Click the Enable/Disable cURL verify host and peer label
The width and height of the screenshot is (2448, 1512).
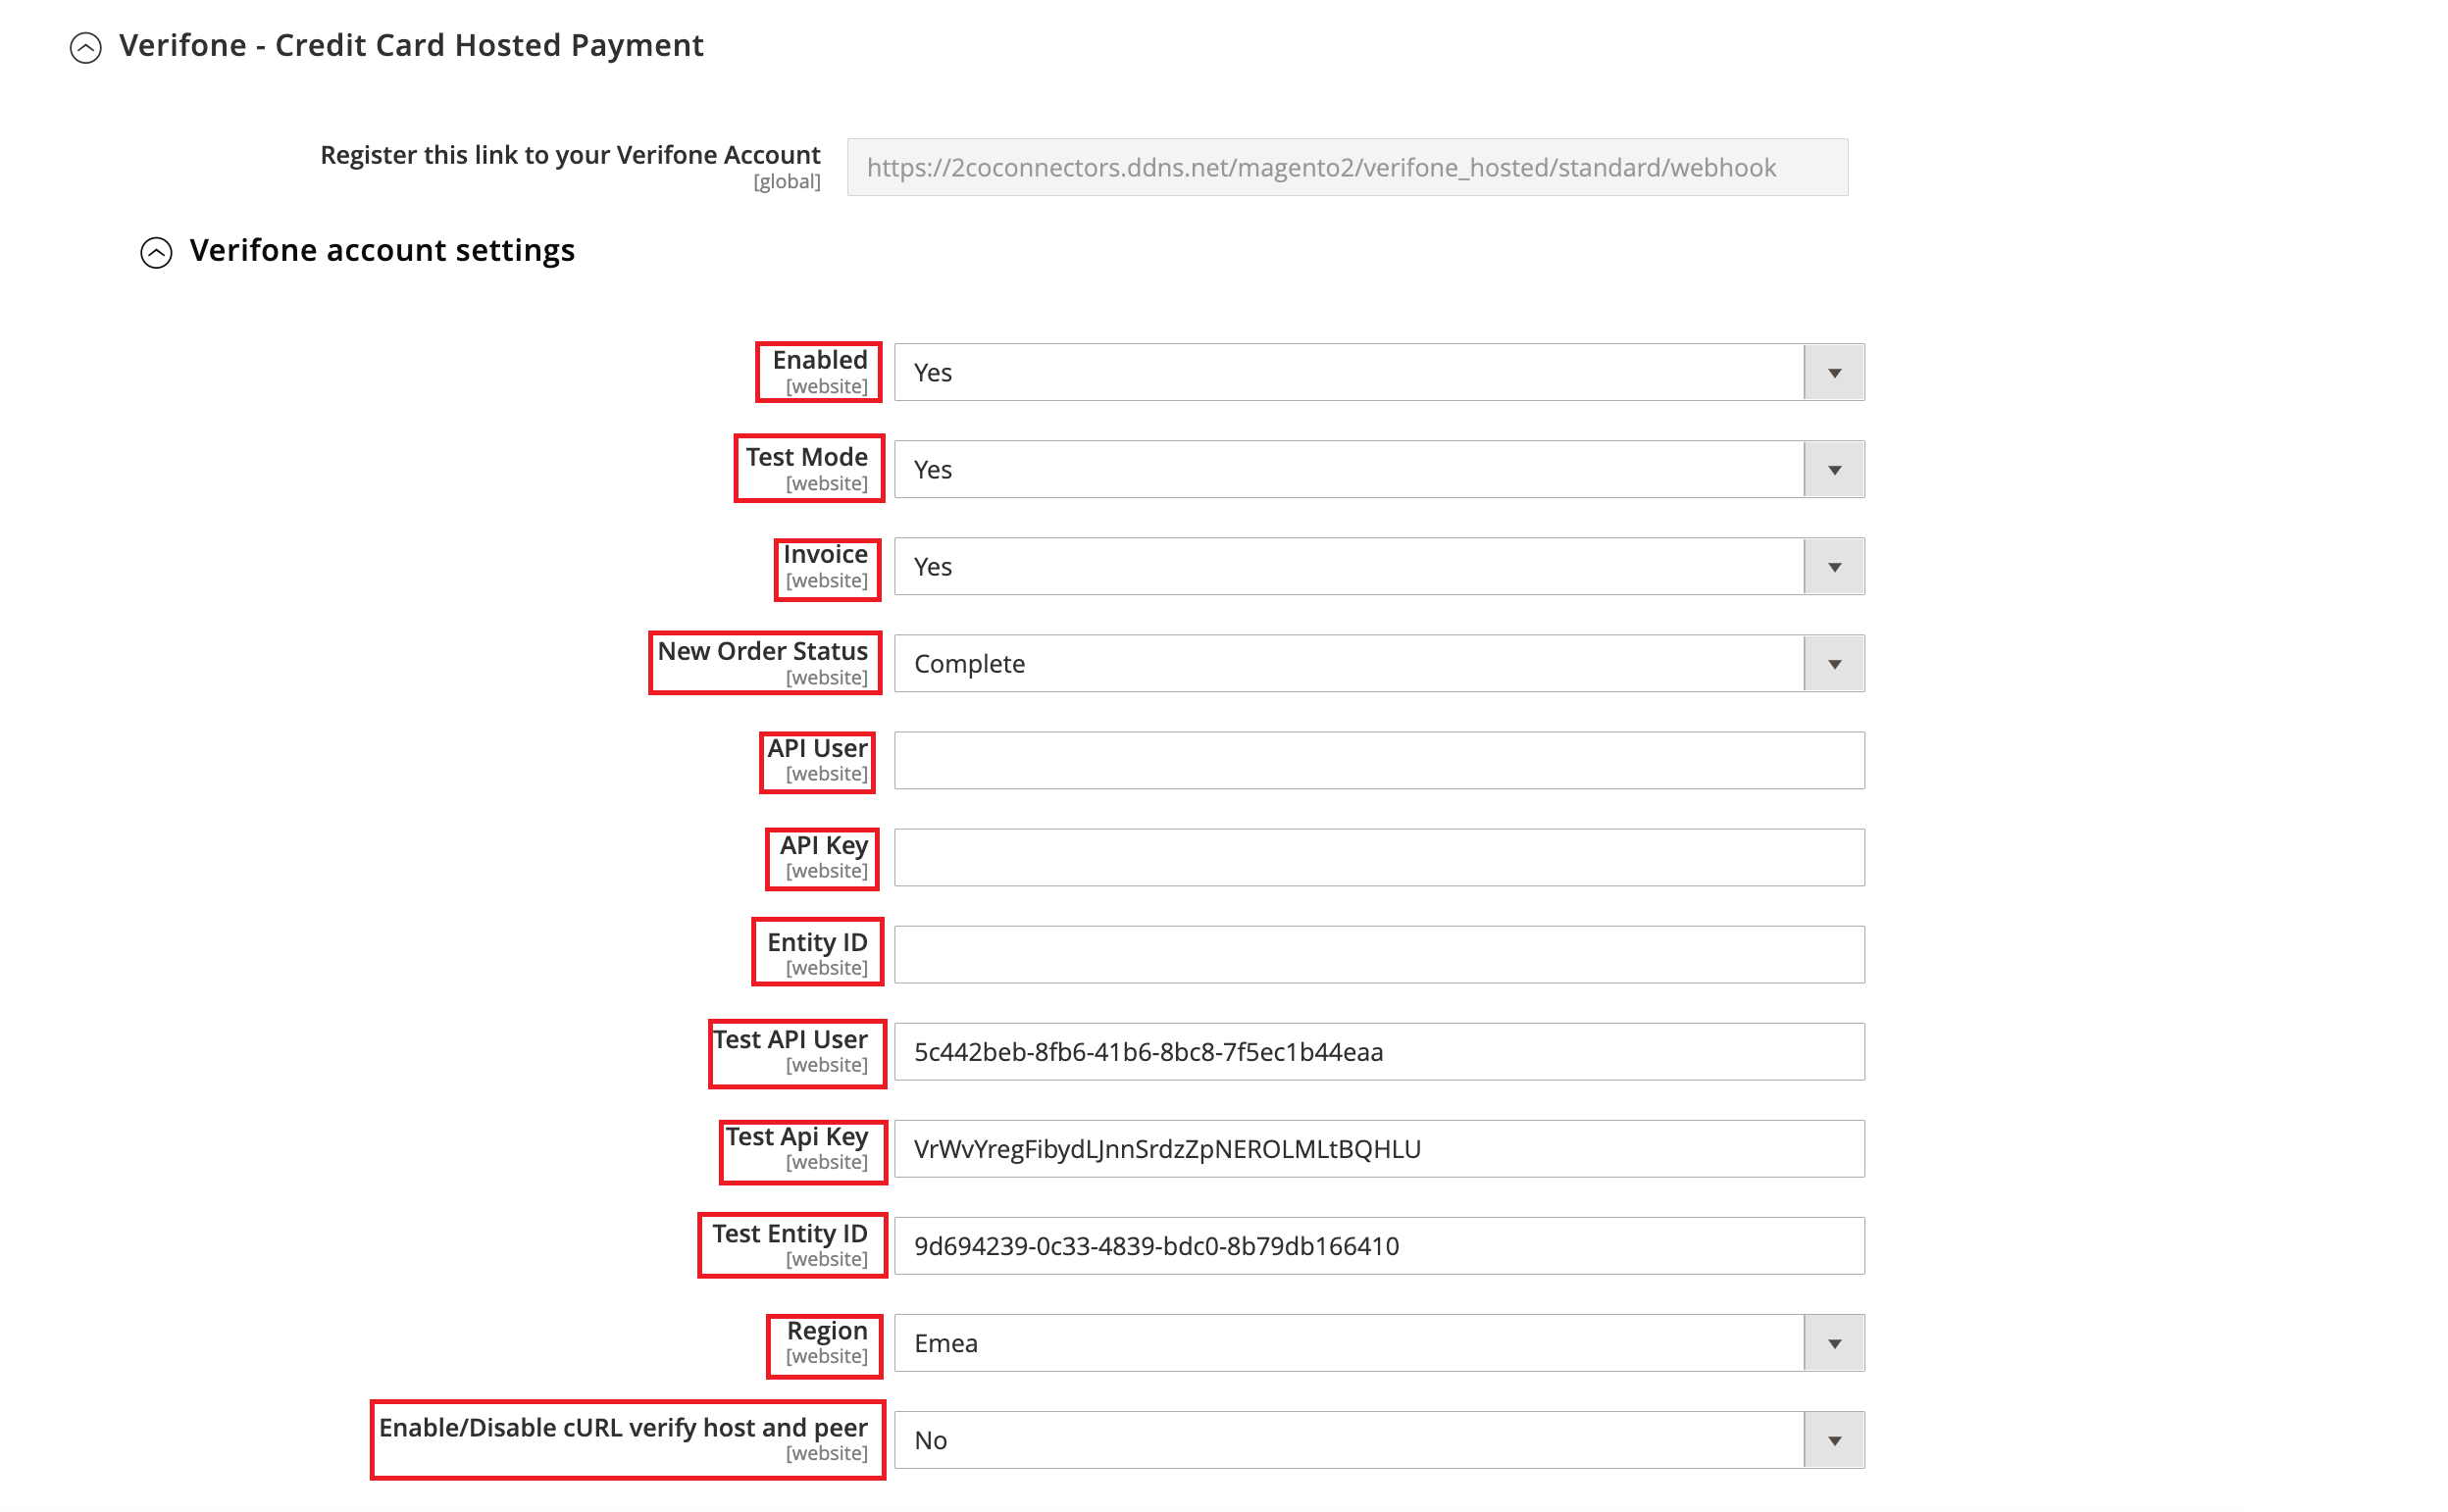[623, 1428]
